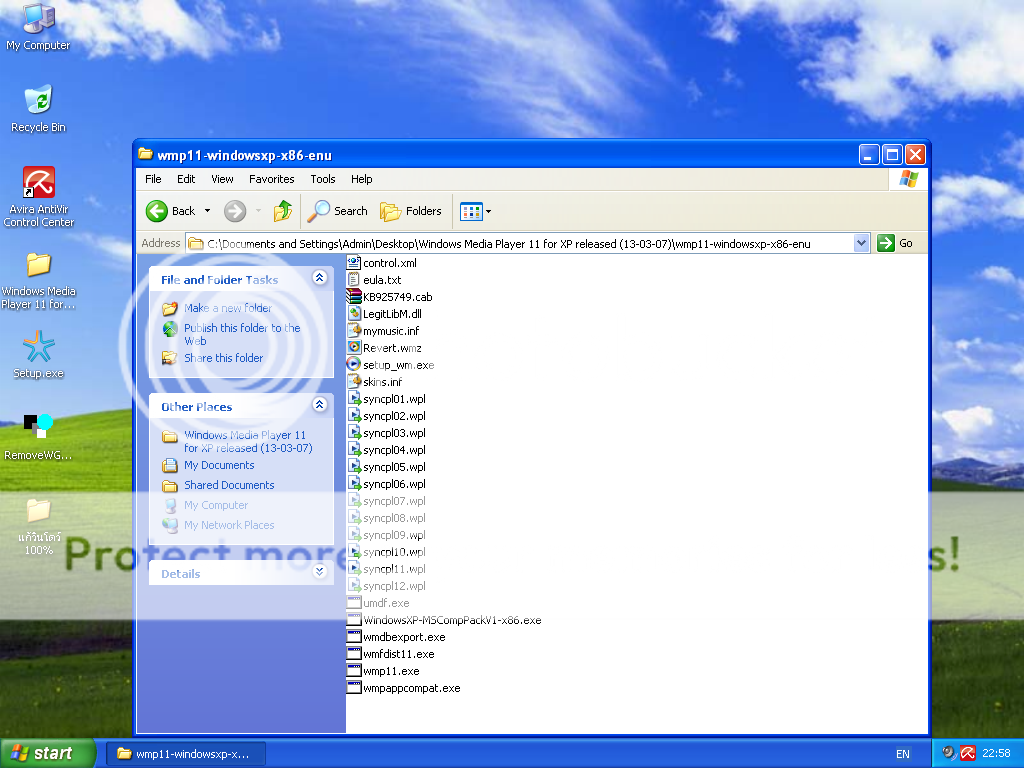Open the Help menu
Image resolution: width=1024 pixels, height=768 pixels.
[x=361, y=179]
